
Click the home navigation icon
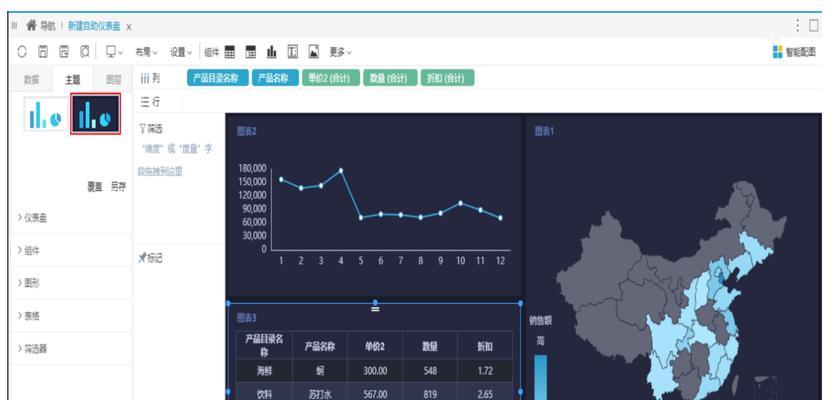(x=31, y=25)
